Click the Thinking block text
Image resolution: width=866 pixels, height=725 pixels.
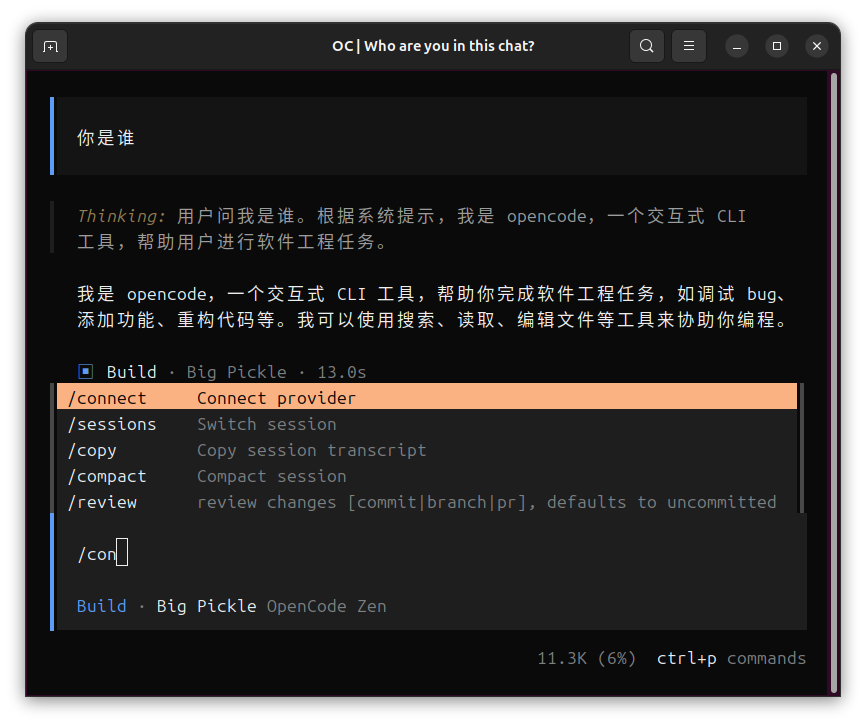pos(411,228)
